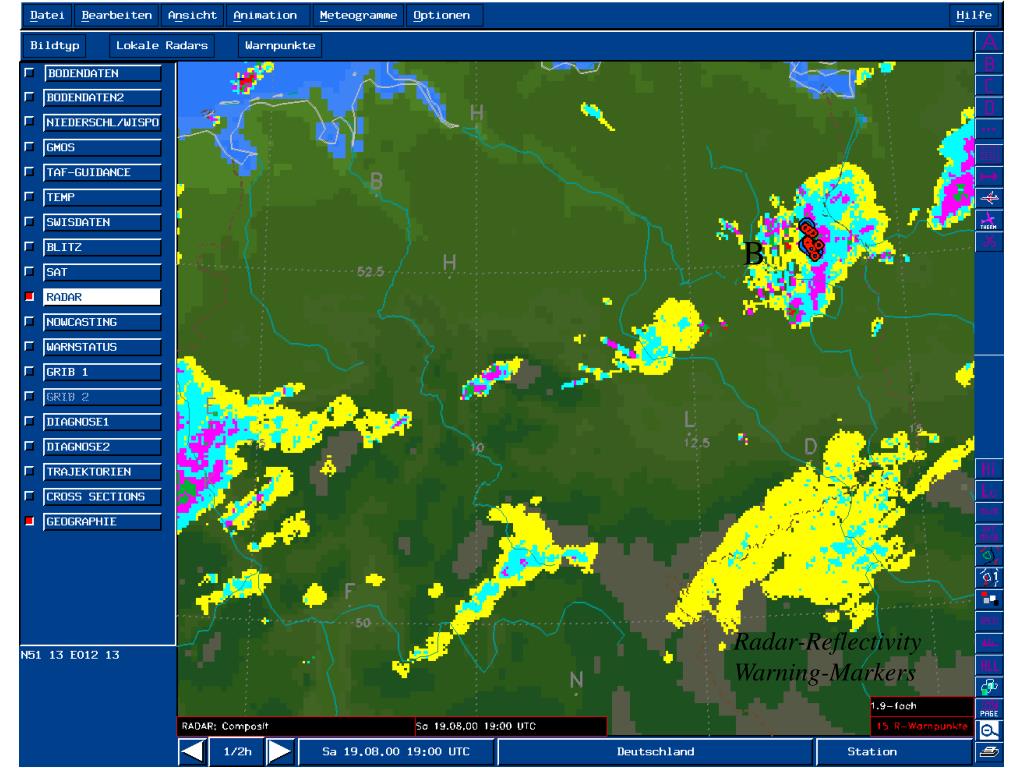Image resolution: width=1024 pixels, height=768 pixels.
Task: Print using the printer icon
Action: click(x=989, y=752)
